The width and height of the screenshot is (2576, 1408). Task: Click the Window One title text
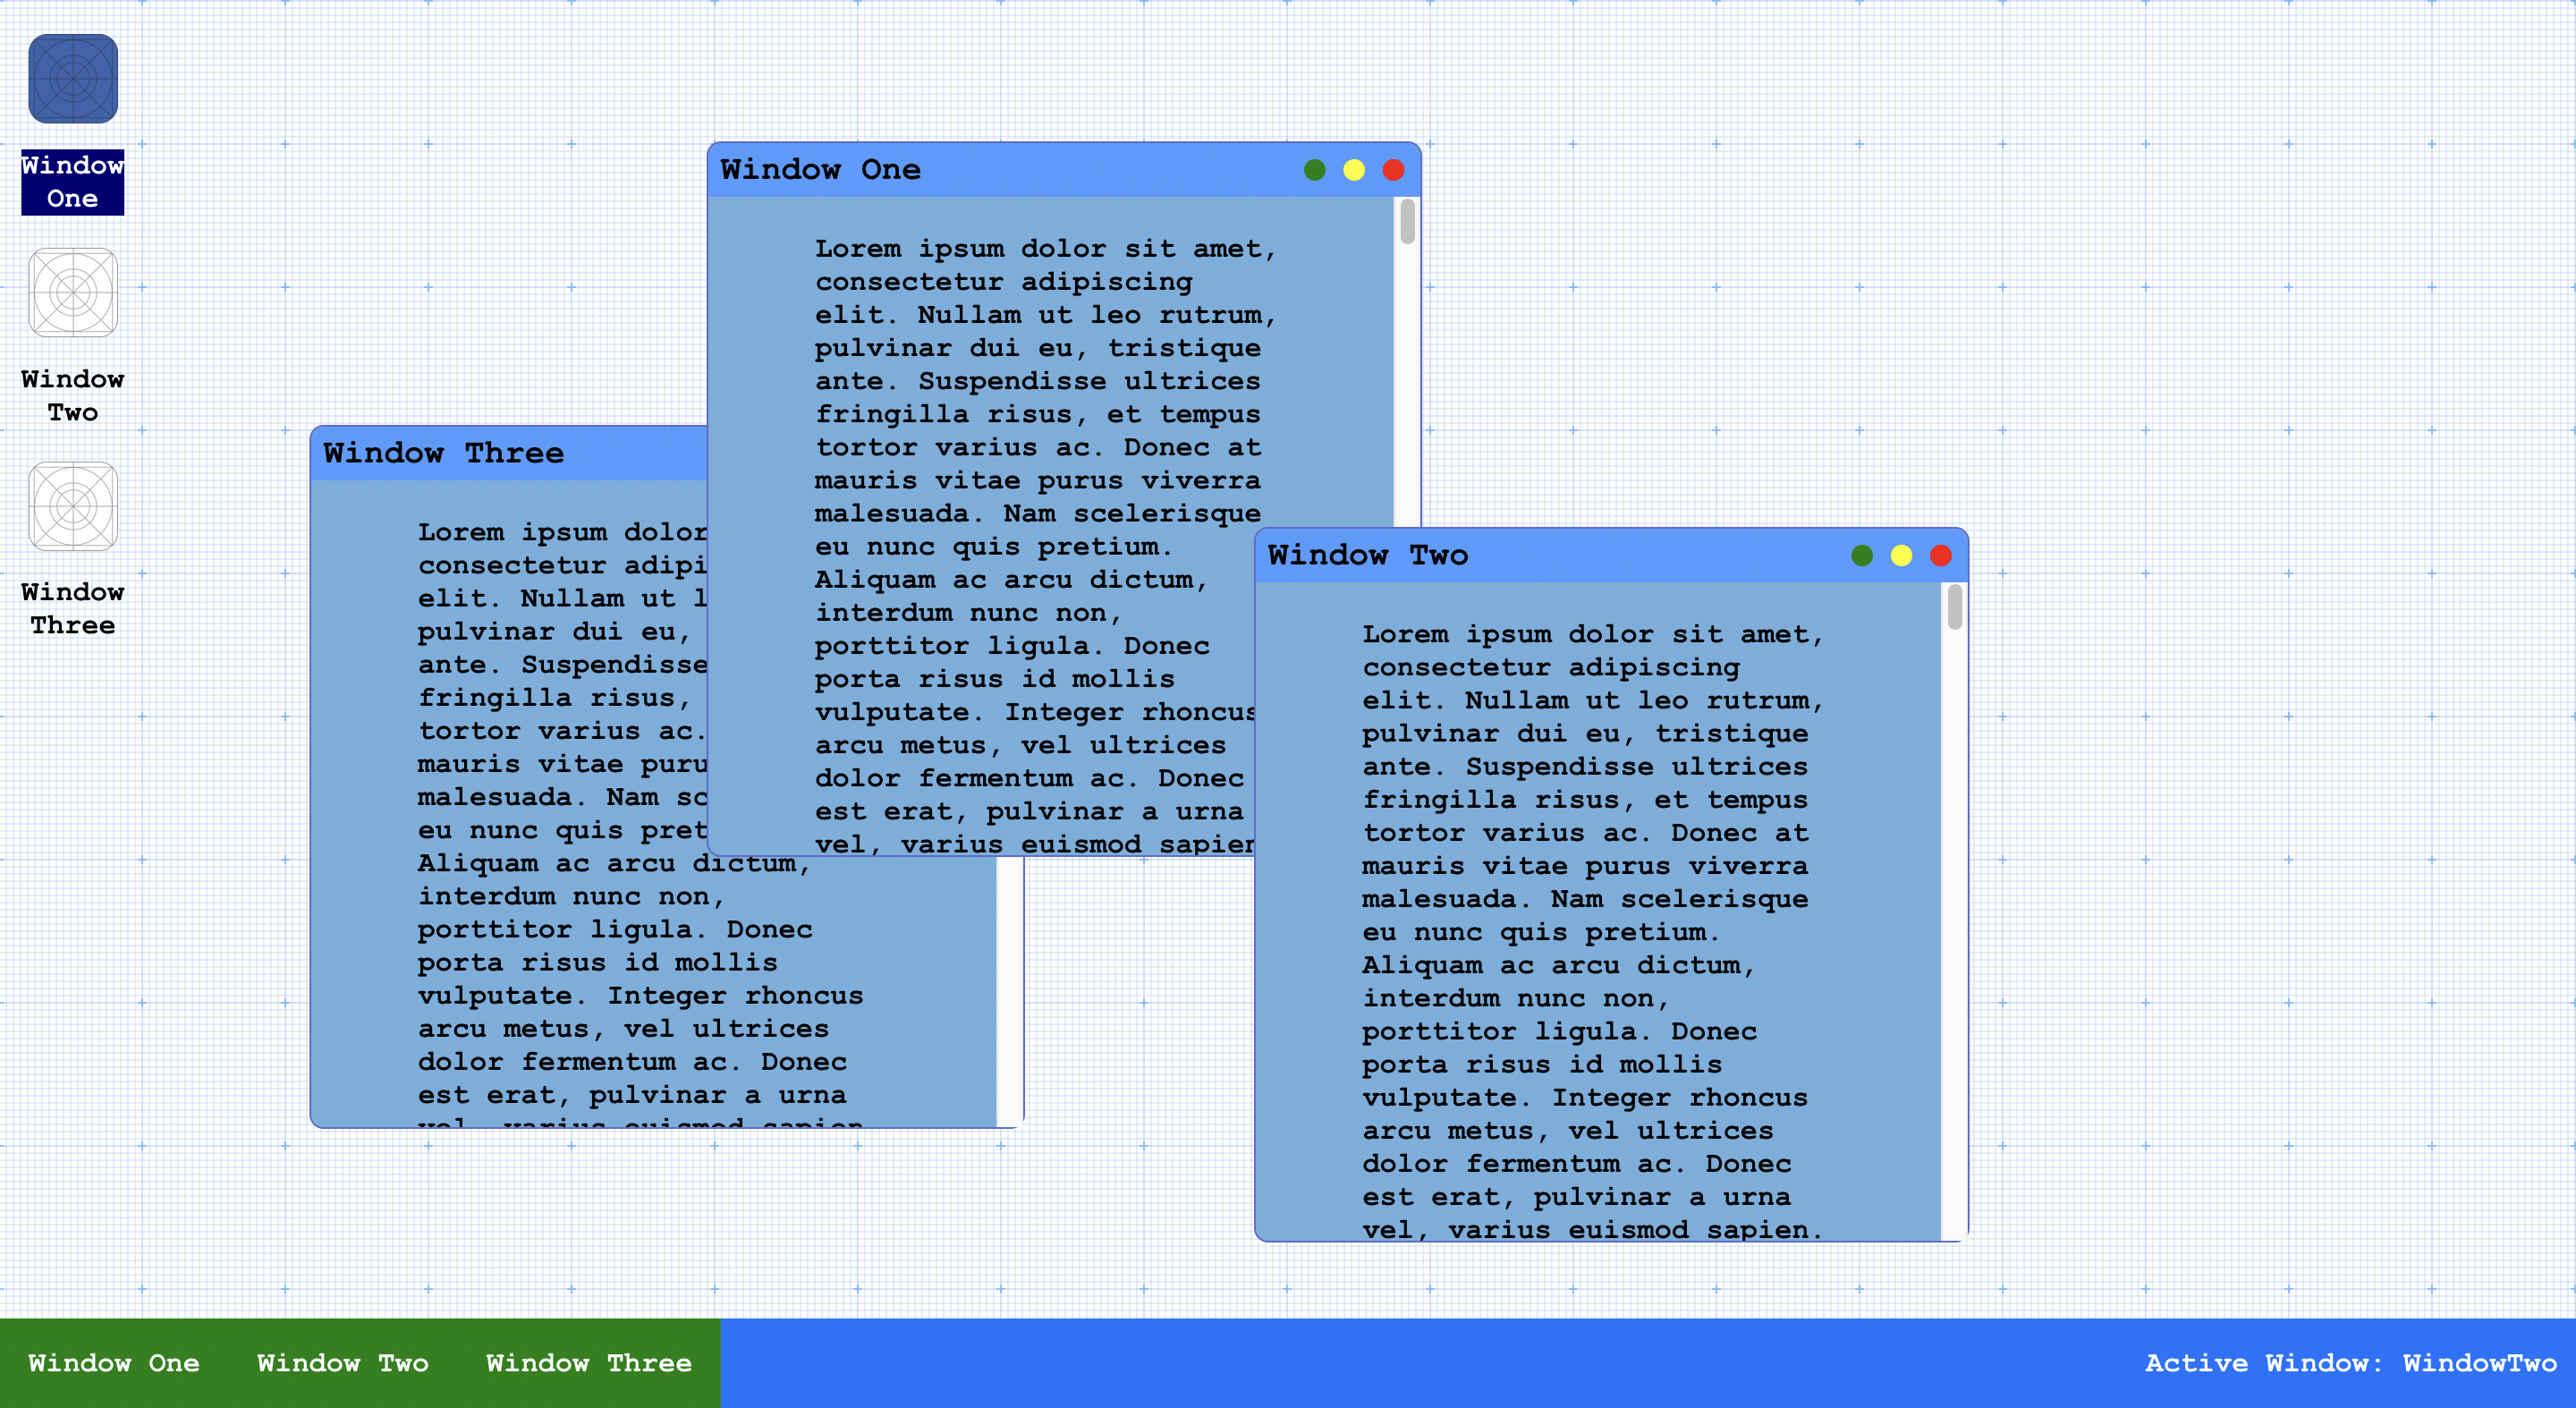[x=820, y=170]
